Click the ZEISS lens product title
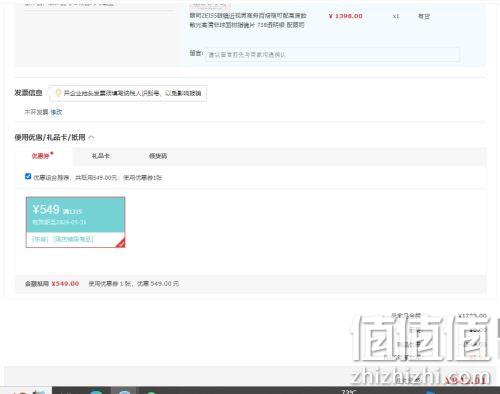Viewport: 500px width, 394px height. 248,20
